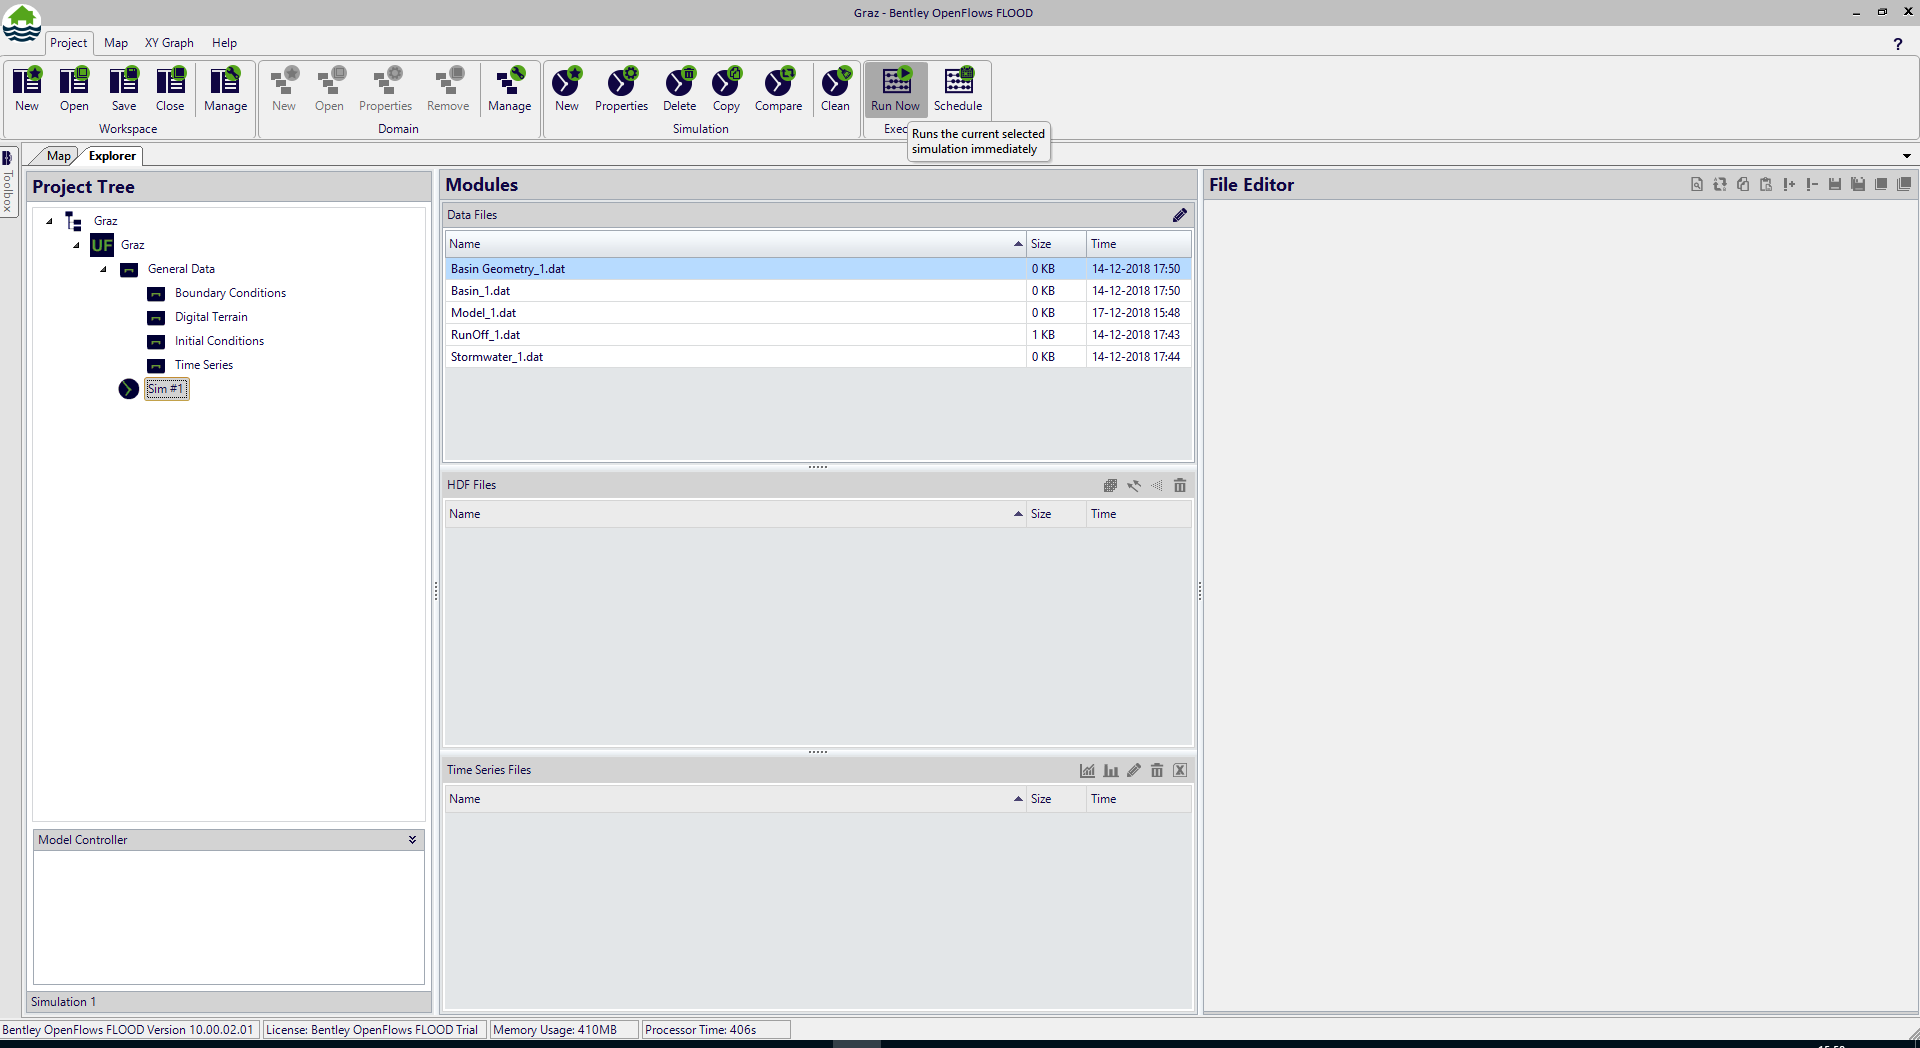The image size is (1920, 1048).
Task: Open the Help question mark
Action: [1897, 44]
